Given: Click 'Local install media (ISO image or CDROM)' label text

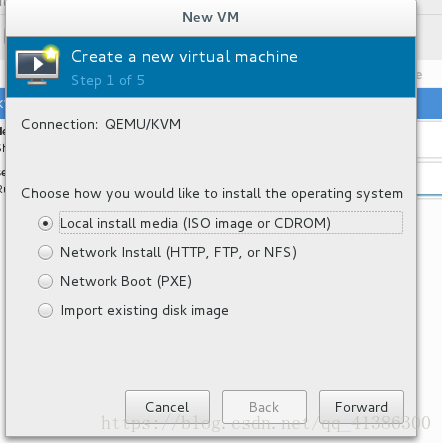Looking at the screenshot, I should (x=195, y=223).
